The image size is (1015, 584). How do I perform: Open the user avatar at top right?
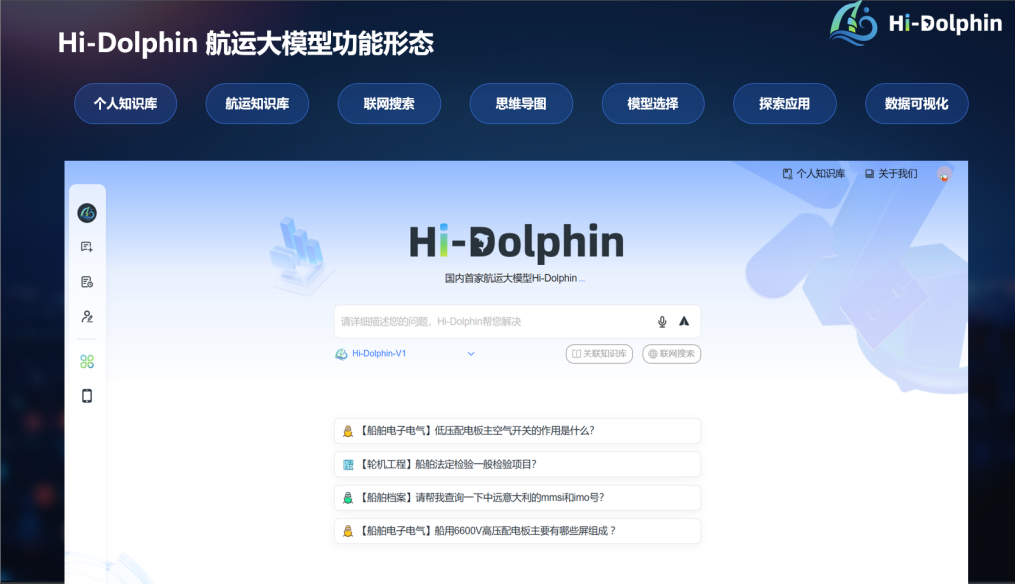point(944,174)
